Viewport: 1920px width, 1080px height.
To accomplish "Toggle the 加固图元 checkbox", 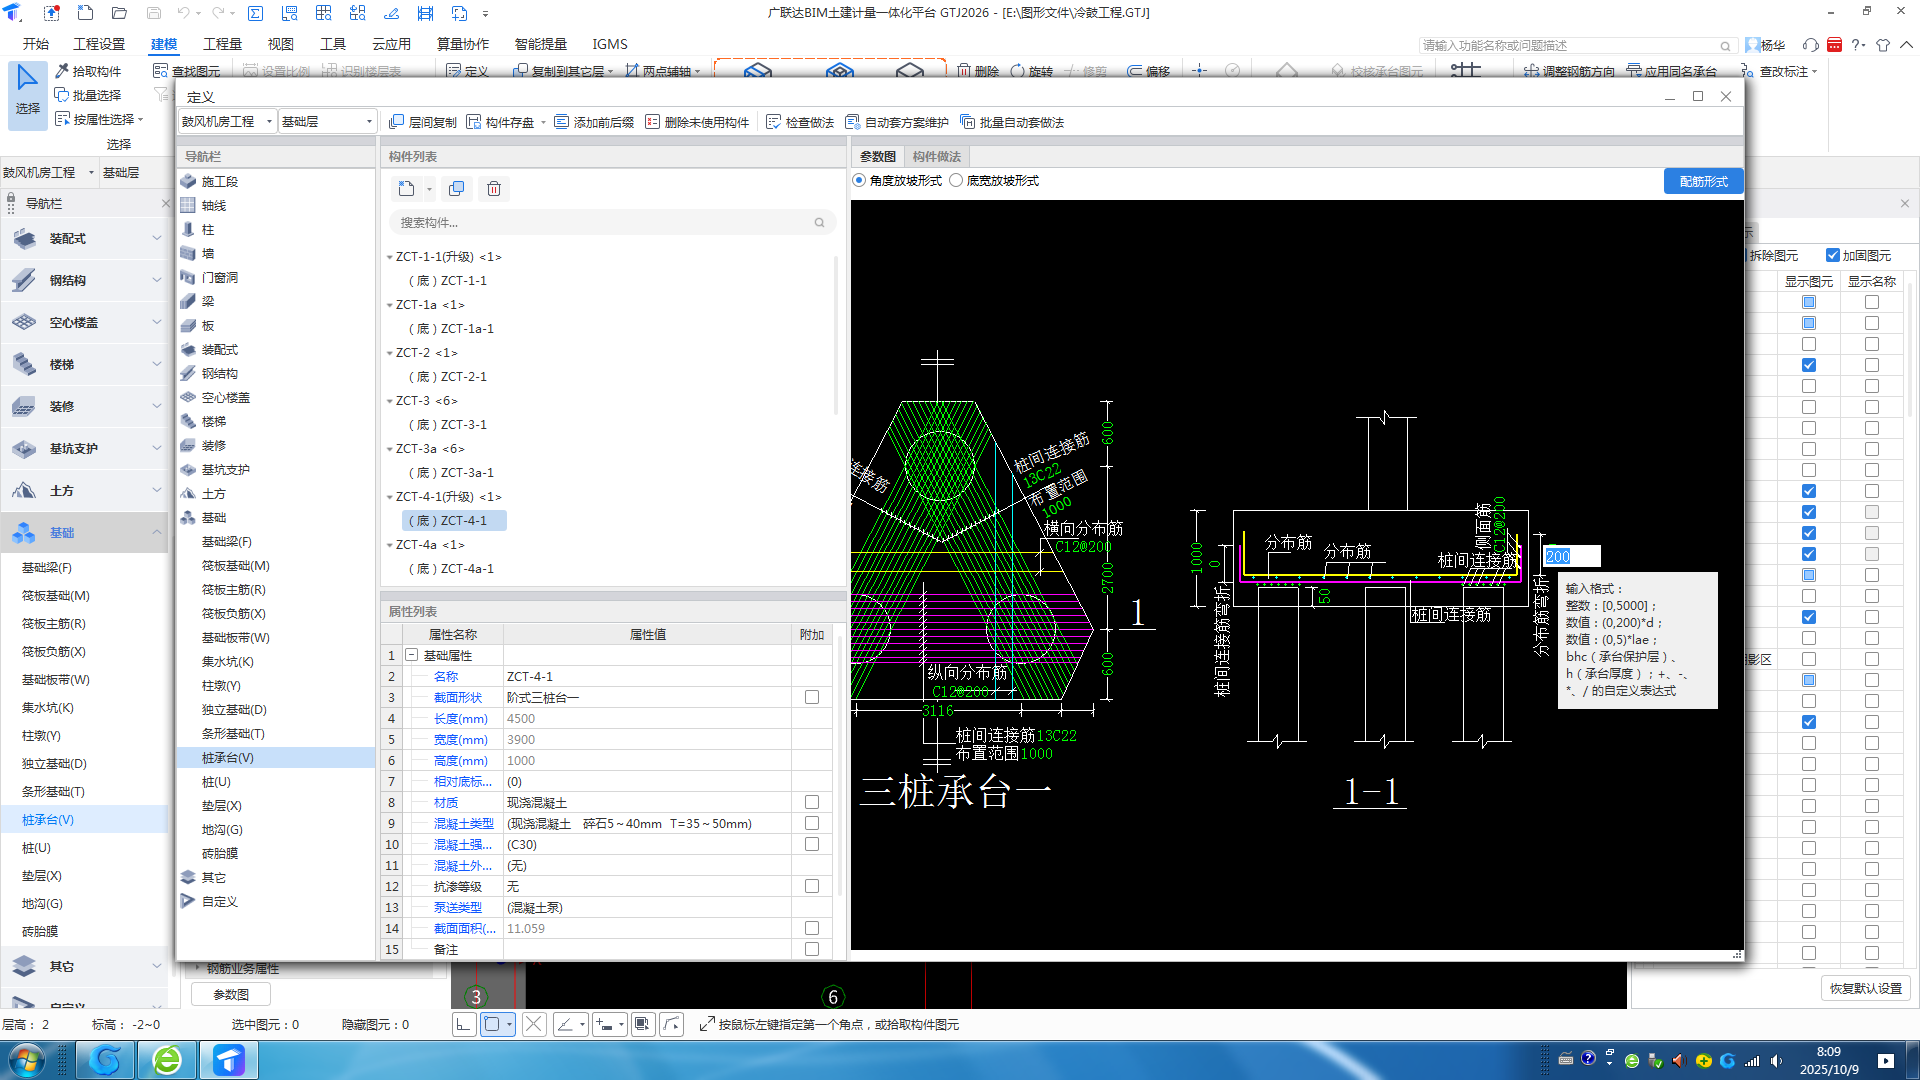I will click(x=1833, y=256).
